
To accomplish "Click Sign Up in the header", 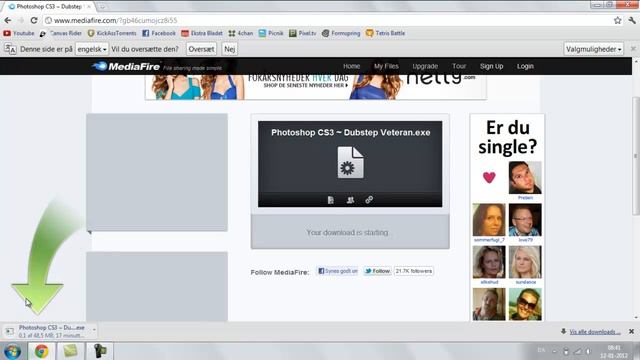I will (x=491, y=66).
